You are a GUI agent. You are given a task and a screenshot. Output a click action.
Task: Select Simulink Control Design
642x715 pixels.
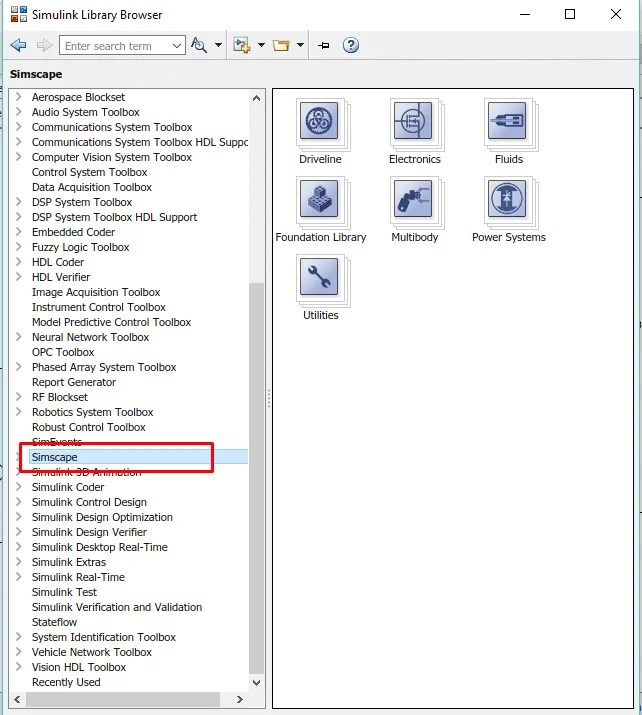[89, 502]
